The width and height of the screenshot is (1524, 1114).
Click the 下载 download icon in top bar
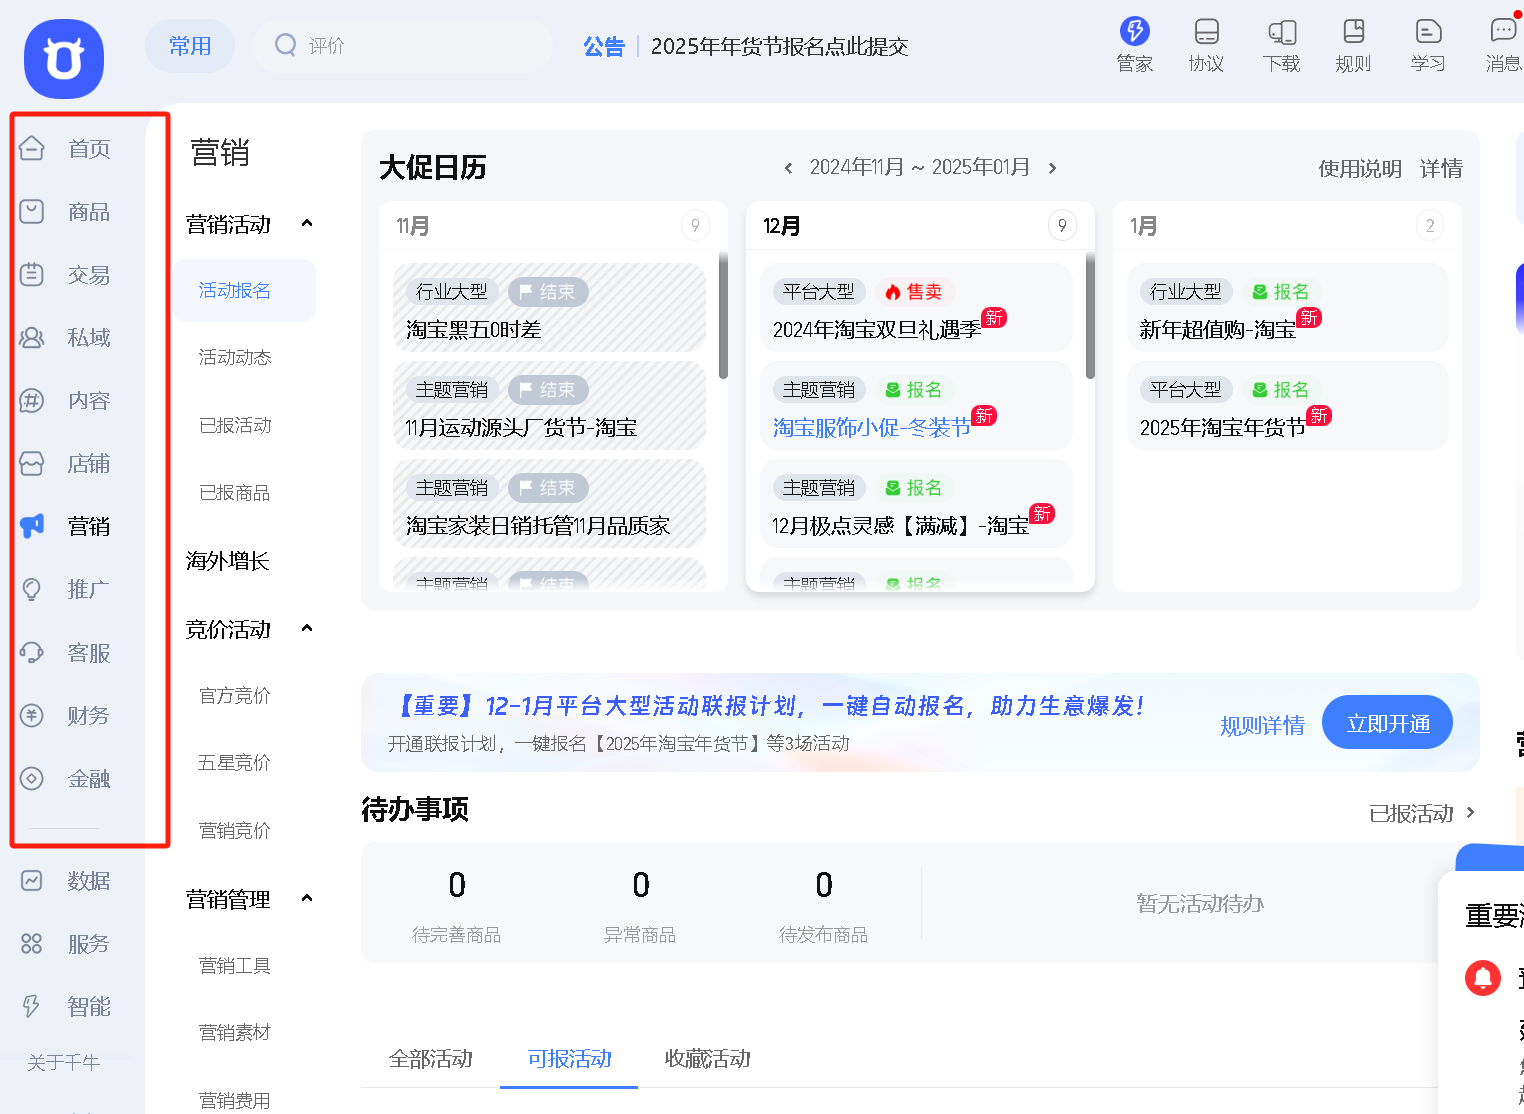coord(1282,31)
